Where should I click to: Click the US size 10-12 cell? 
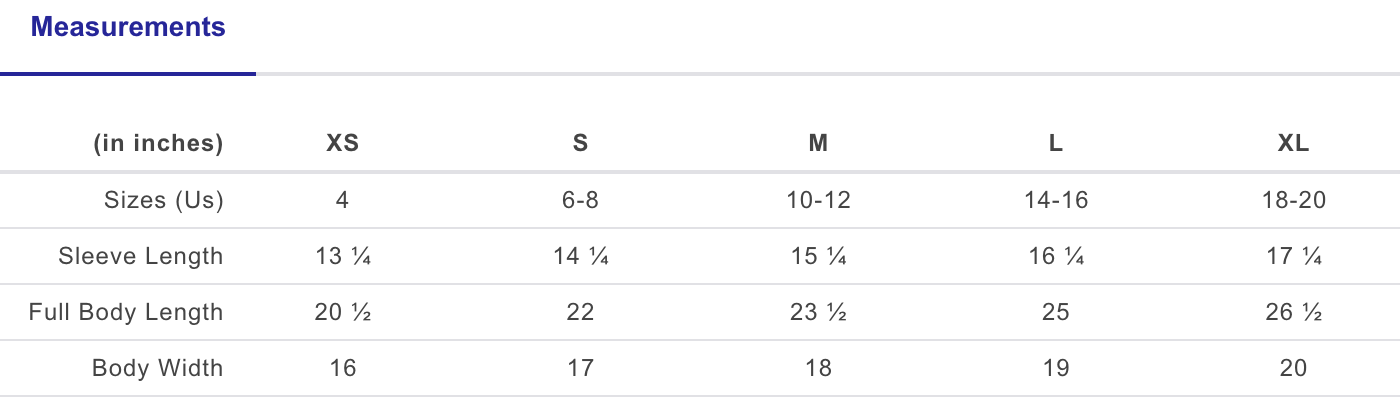(x=818, y=200)
